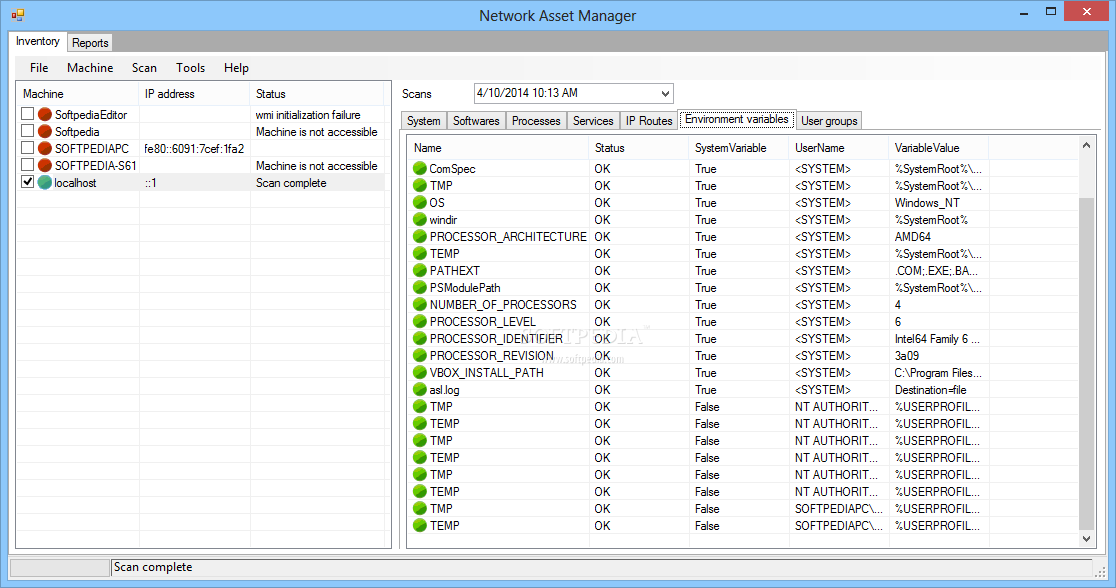Click the green icon beside asl.log
This screenshot has width=1116, height=588.
point(419,389)
